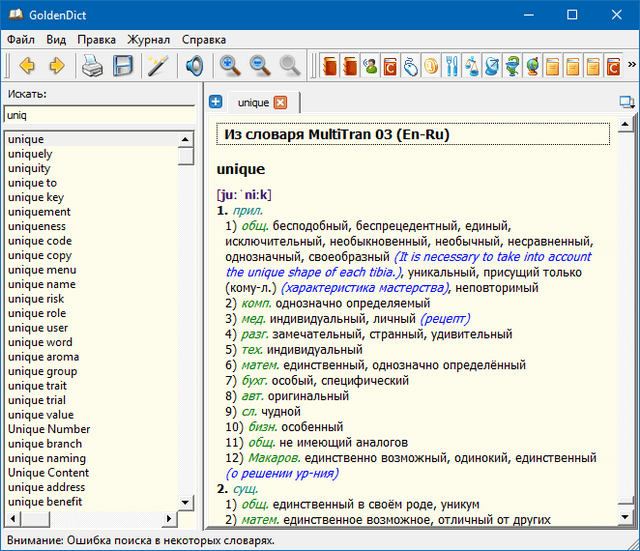Image resolution: width=640 pixels, height=551 pixels.
Task: Click the forward navigation arrow icon
Action: tap(57, 67)
